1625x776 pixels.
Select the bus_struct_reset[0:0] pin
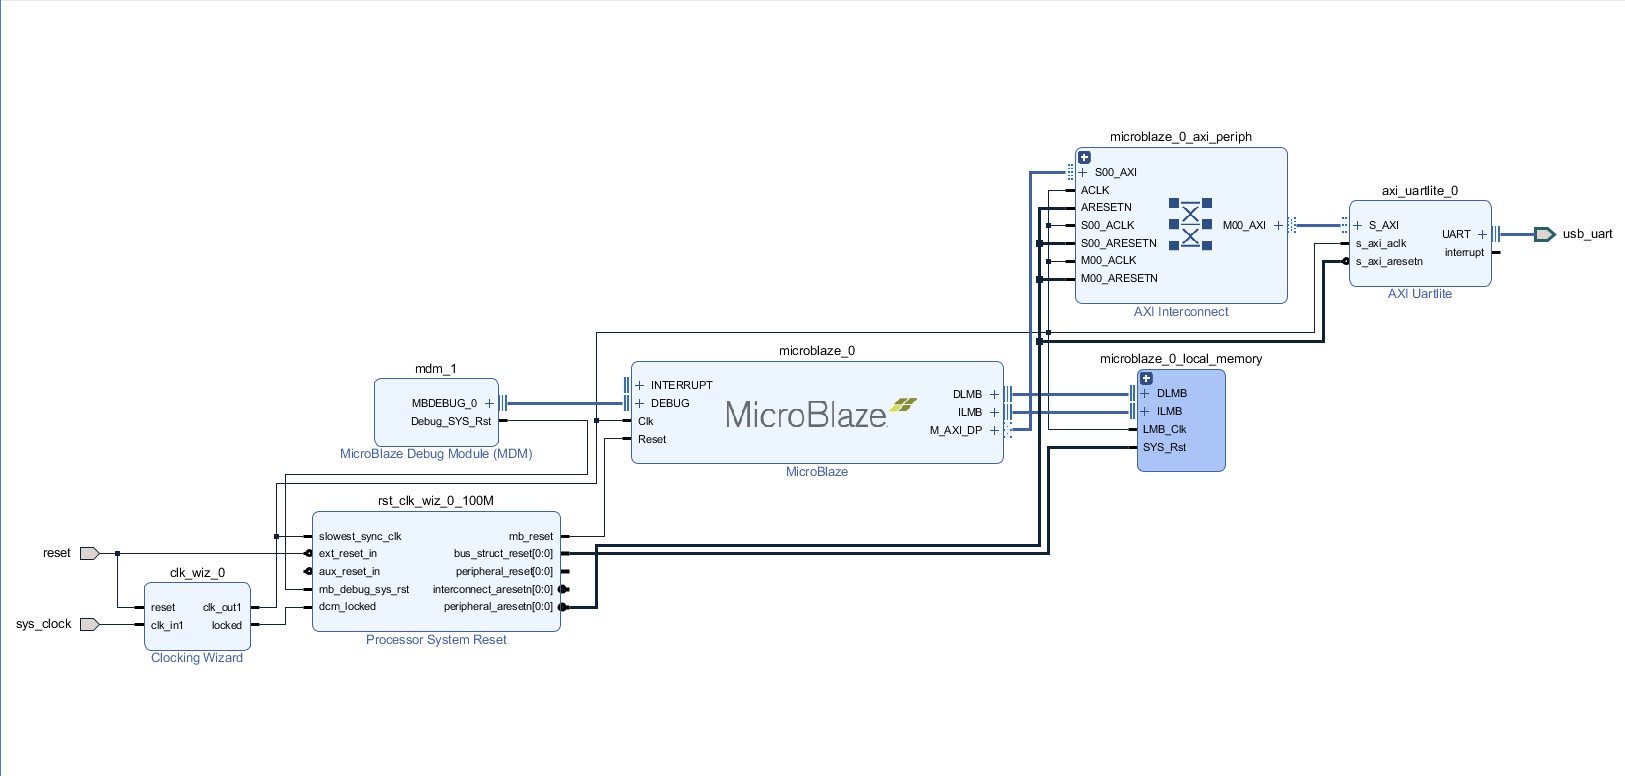(x=503, y=553)
